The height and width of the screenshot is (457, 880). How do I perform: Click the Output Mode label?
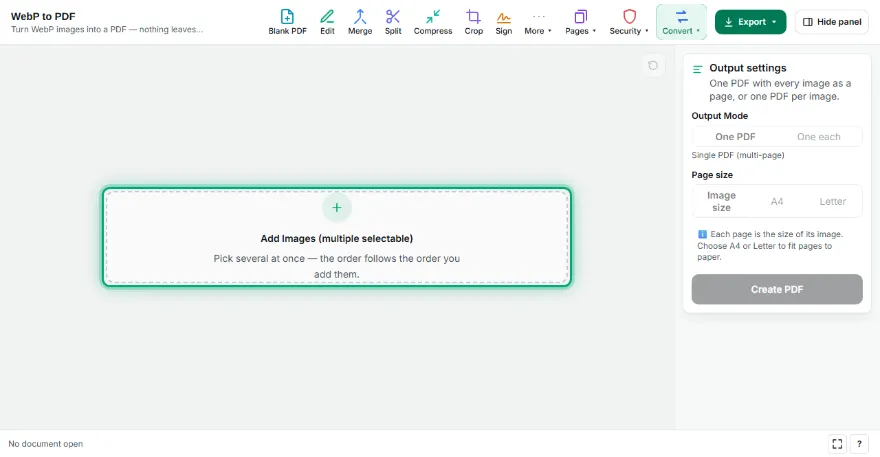(x=719, y=116)
